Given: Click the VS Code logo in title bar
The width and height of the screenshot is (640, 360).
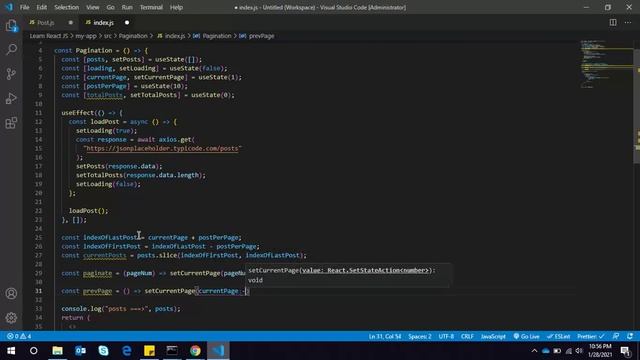Looking at the screenshot, I should click(x=9, y=7).
